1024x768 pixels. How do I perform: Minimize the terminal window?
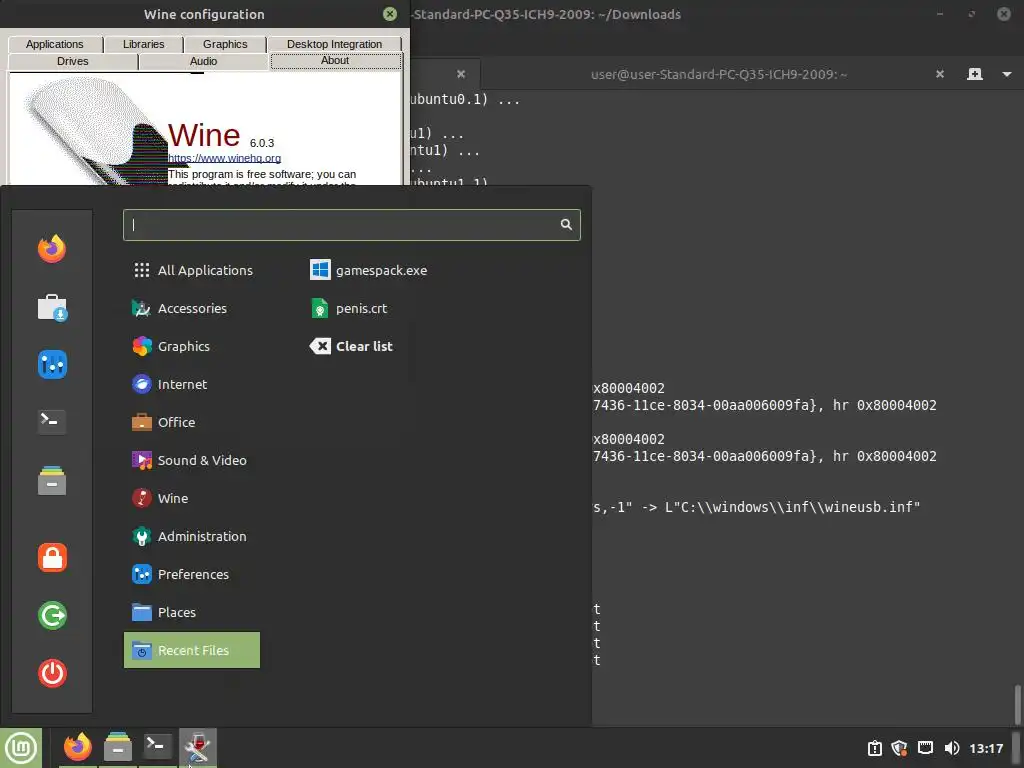(940, 14)
